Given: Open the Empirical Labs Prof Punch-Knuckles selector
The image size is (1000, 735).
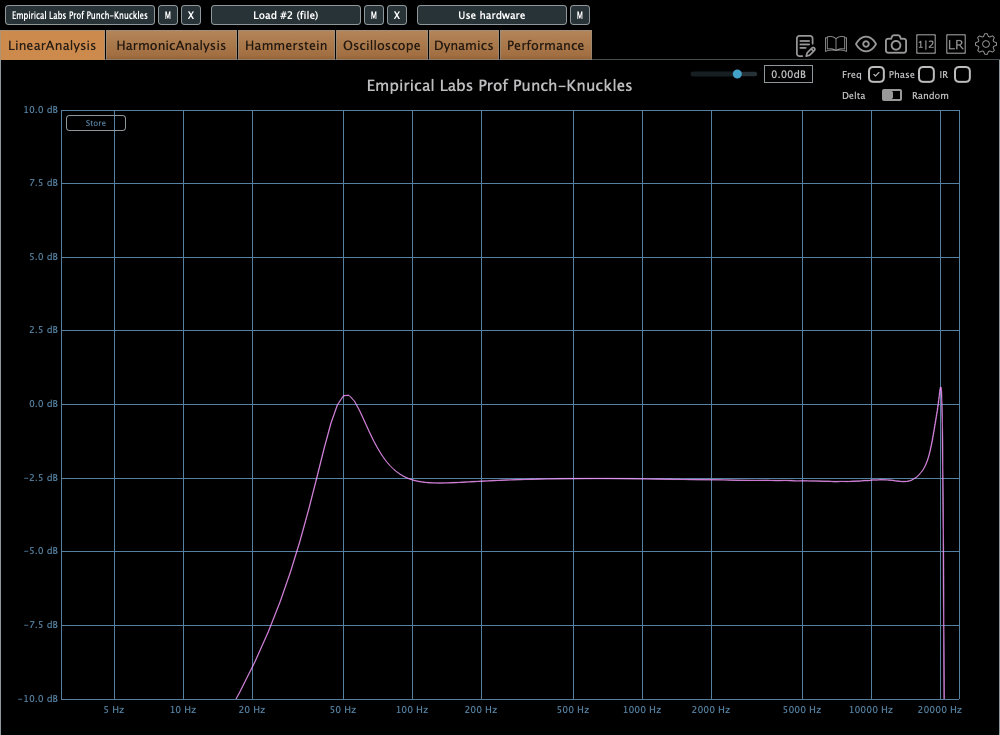Looking at the screenshot, I should [80, 15].
